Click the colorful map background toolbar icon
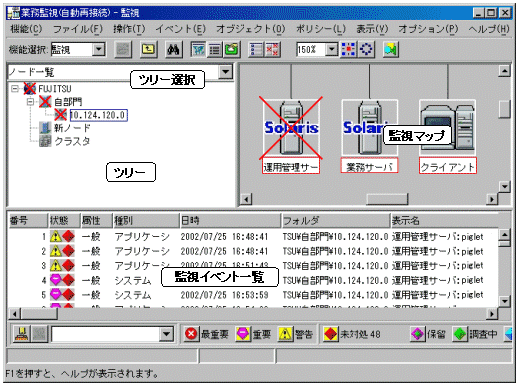Screen dimensions: 519x386 [391, 50]
